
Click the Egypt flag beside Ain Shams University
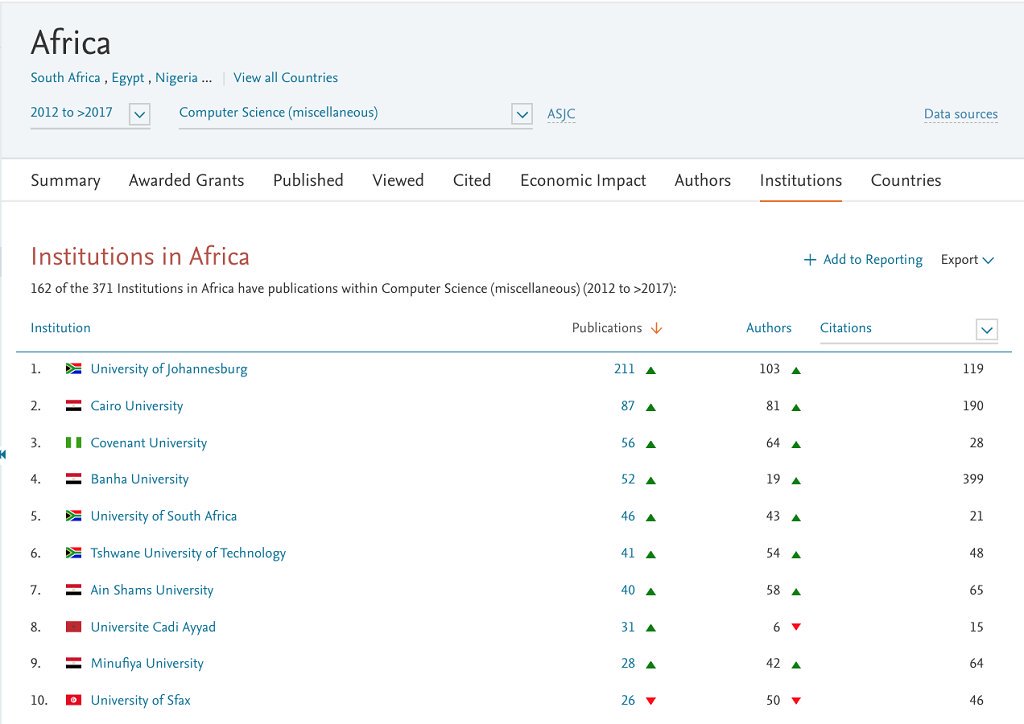(x=73, y=590)
